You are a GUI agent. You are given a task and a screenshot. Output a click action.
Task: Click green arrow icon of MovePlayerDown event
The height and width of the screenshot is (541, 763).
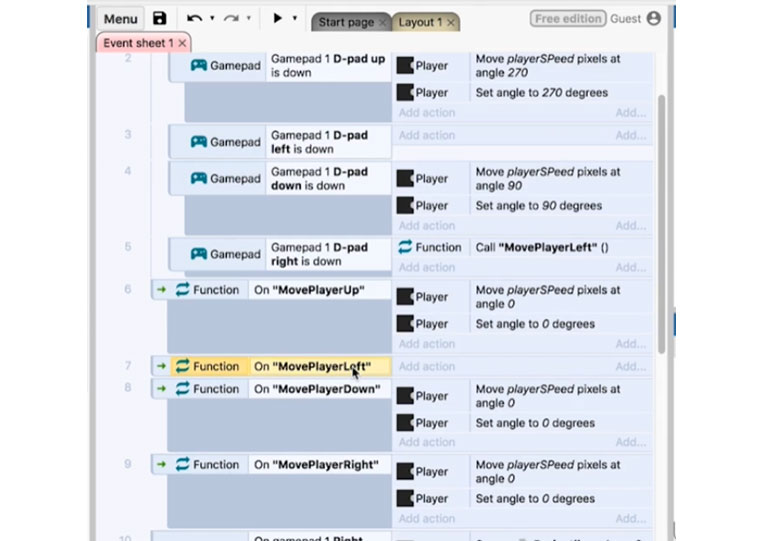tap(161, 389)
